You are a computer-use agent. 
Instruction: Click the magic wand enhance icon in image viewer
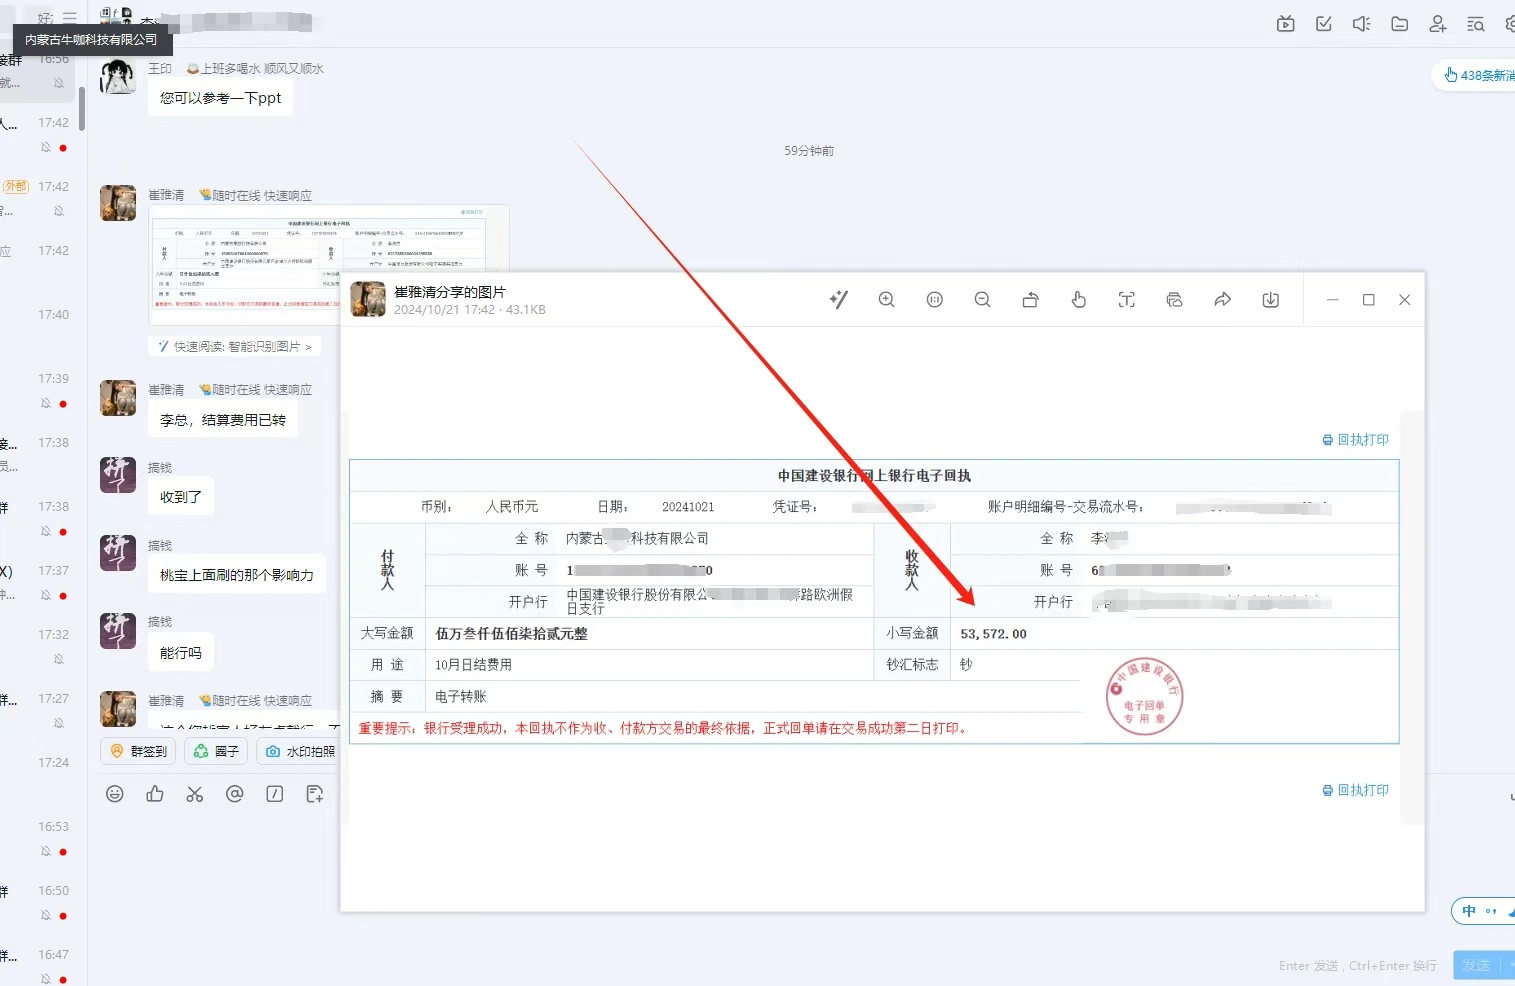pyautogui.click(x=838, y=299)
